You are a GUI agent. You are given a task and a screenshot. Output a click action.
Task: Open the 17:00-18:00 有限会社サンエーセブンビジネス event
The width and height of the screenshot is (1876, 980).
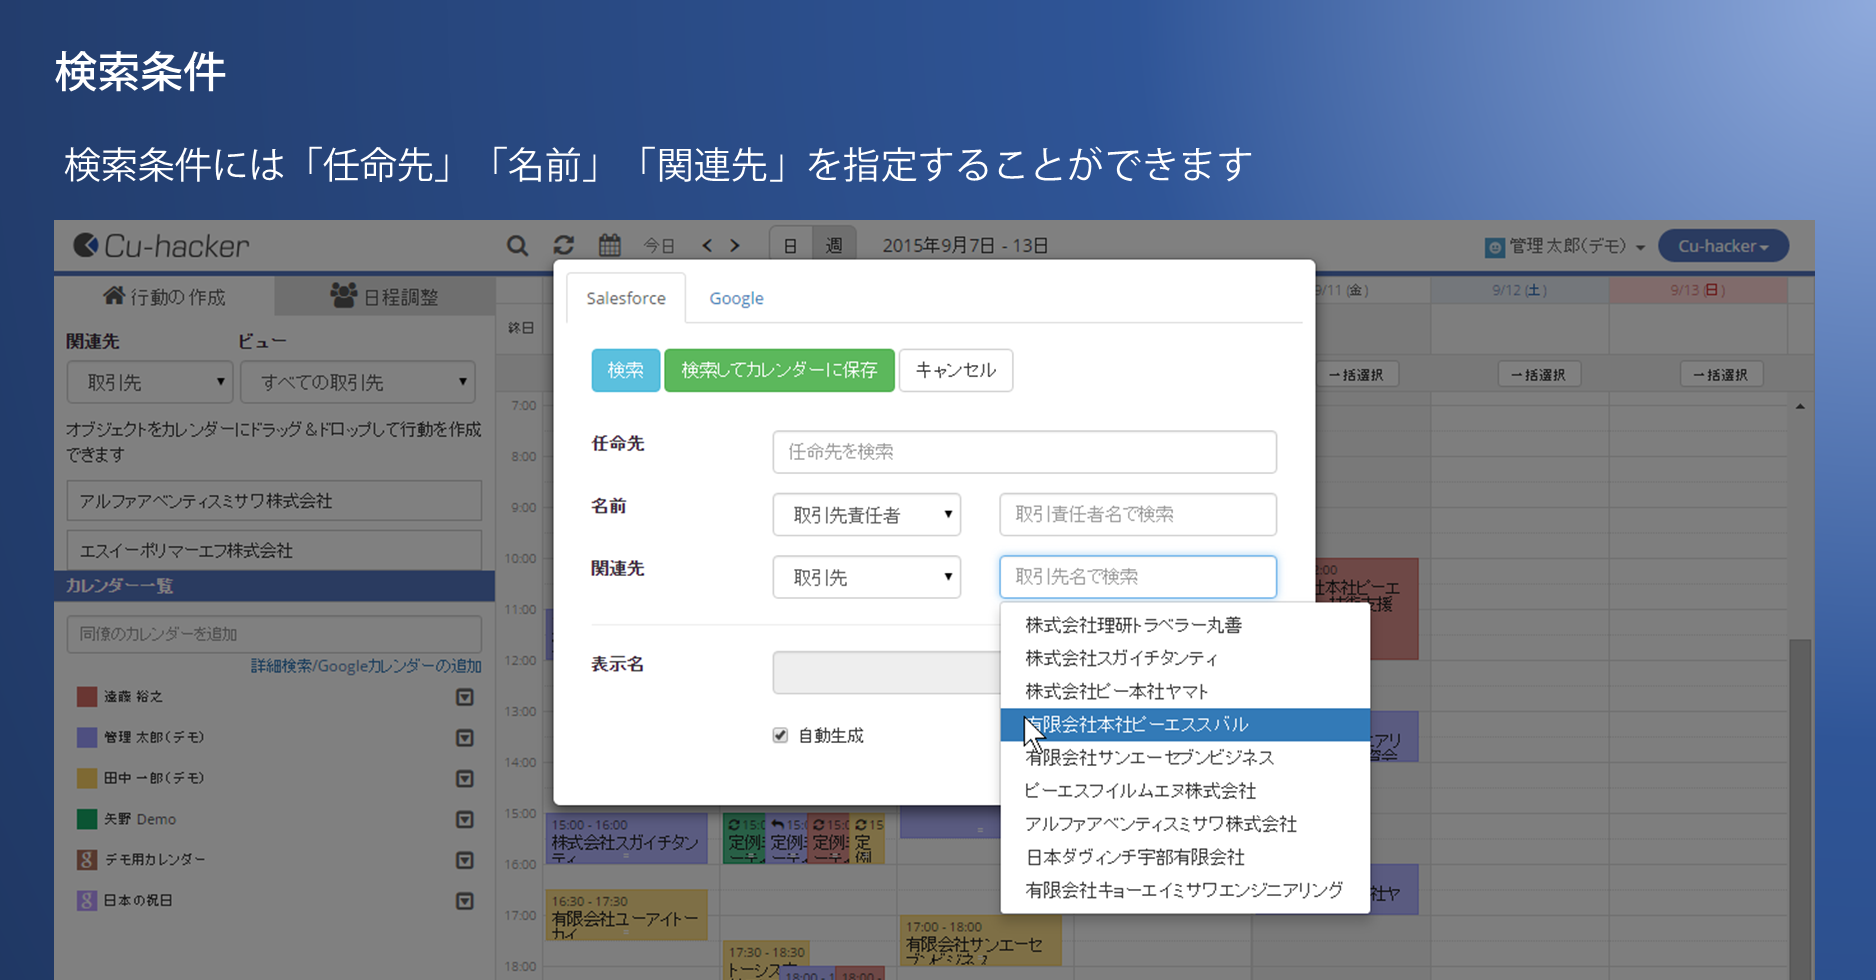click(x=980, y=941)
